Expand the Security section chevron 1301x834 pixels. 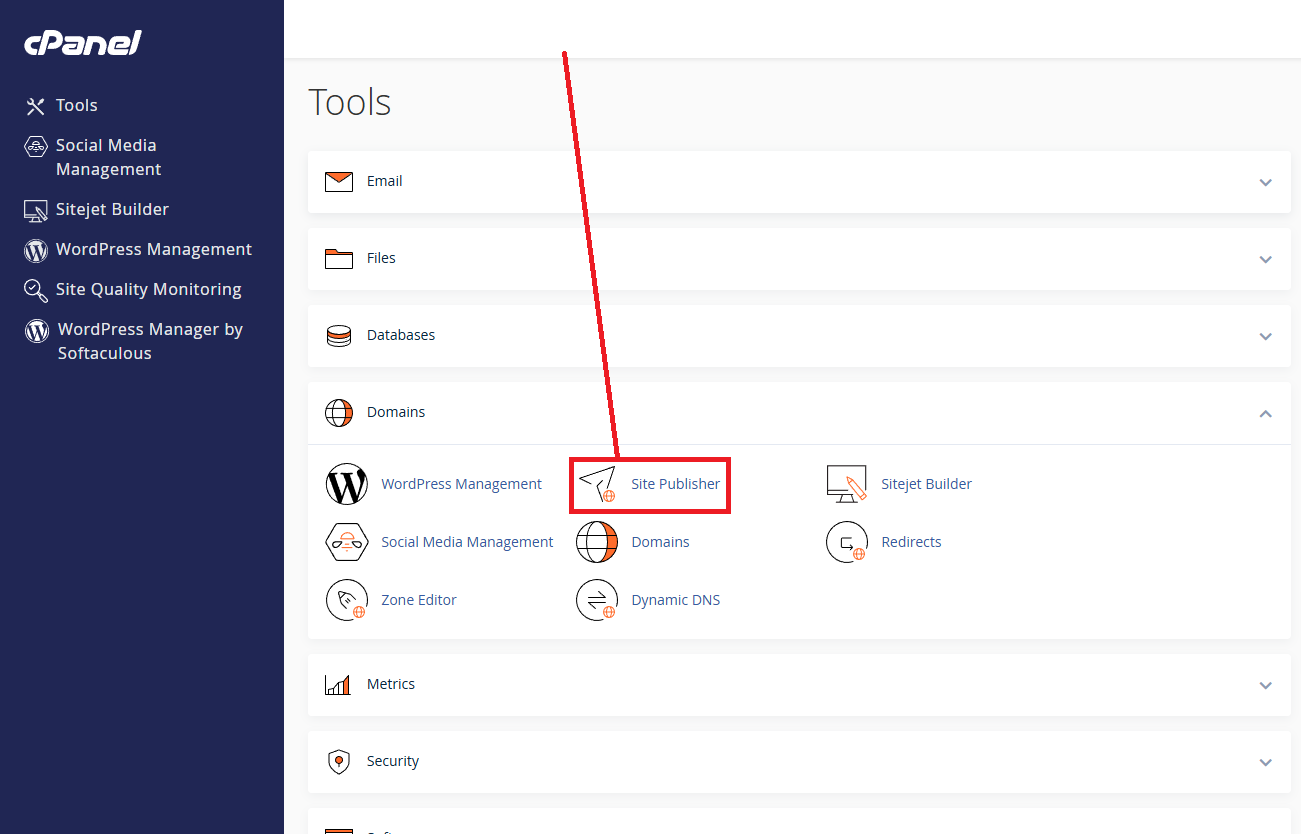tap(1266, 763)
